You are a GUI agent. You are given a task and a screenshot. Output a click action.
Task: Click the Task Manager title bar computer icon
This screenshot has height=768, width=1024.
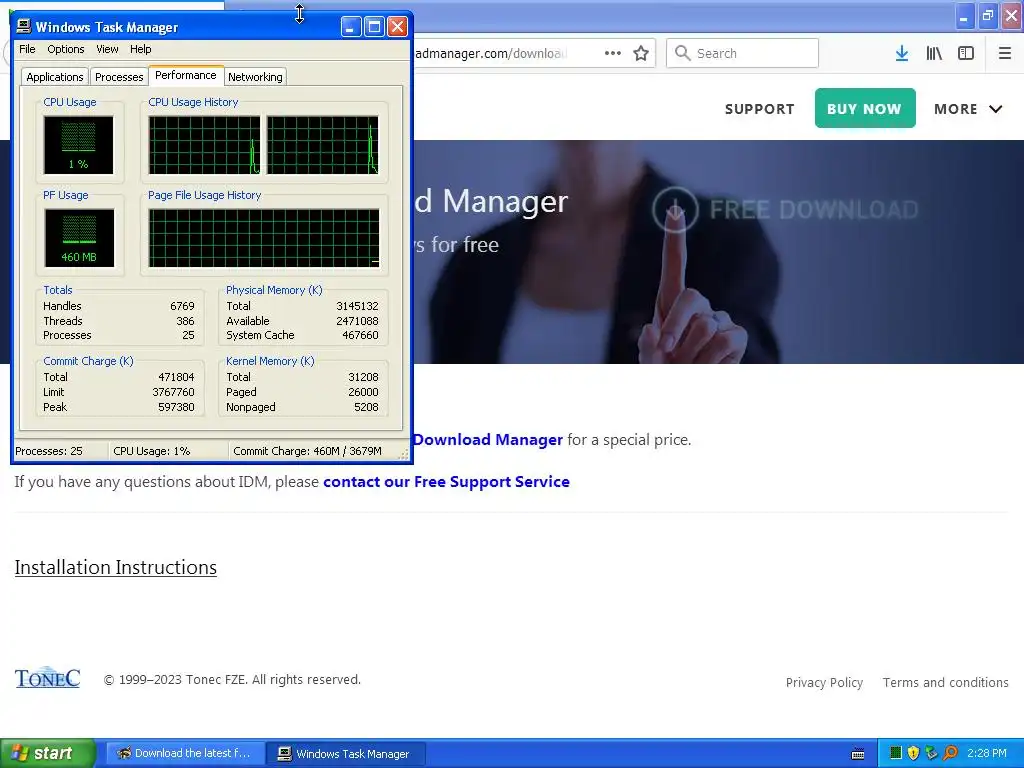pyautogui.click(x=24, y=26)
